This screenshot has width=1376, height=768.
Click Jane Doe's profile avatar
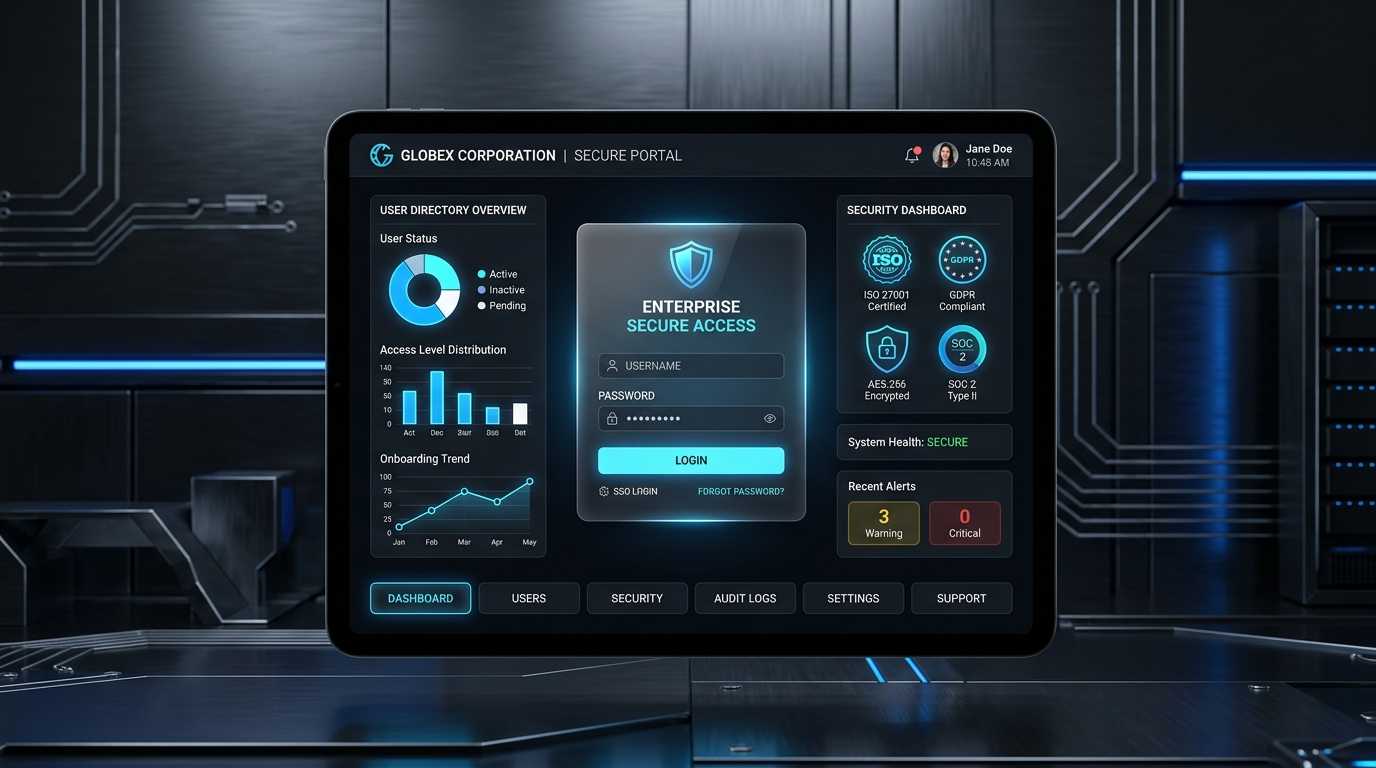pyautogui.click(x=945, y=155)
